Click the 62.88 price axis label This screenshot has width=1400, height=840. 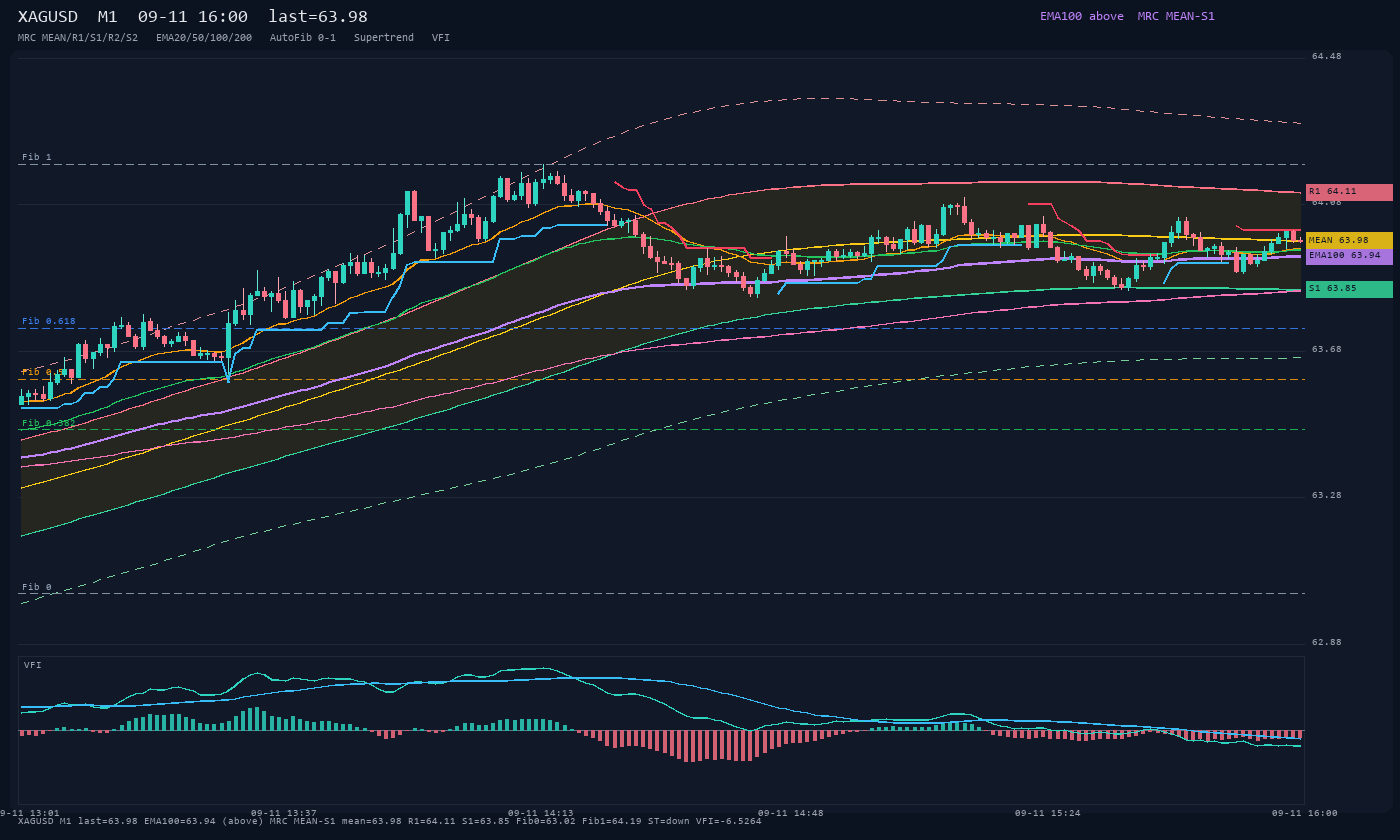pos(1327,643)
